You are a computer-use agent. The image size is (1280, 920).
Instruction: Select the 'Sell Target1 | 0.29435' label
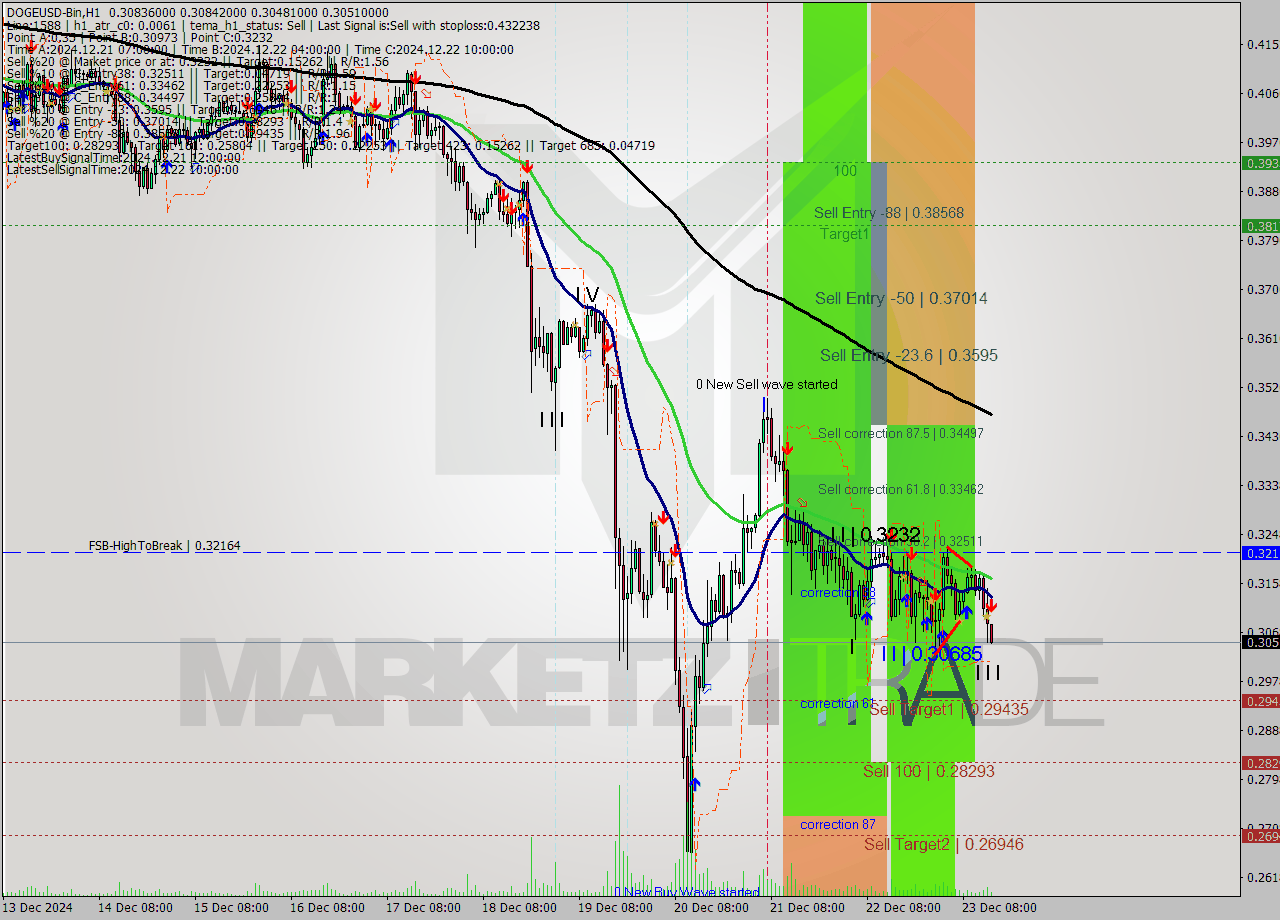click(x=949, y=709)
